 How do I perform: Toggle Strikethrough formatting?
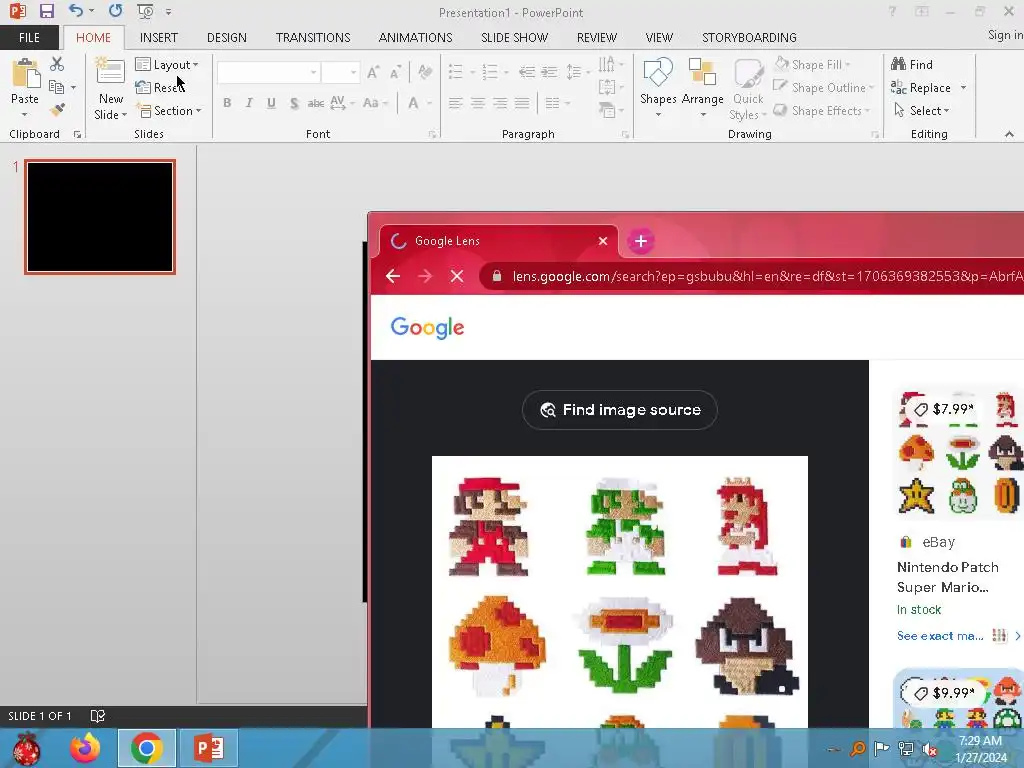(x=316, y=103)
